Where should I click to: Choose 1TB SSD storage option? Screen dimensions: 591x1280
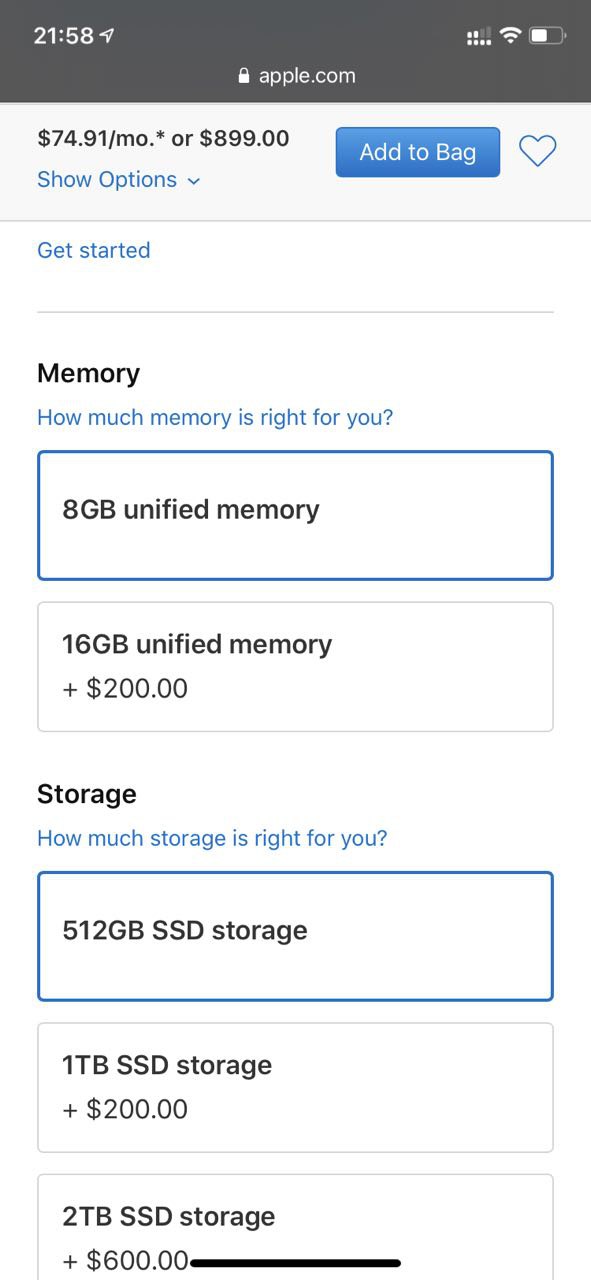coord(295,1087)
